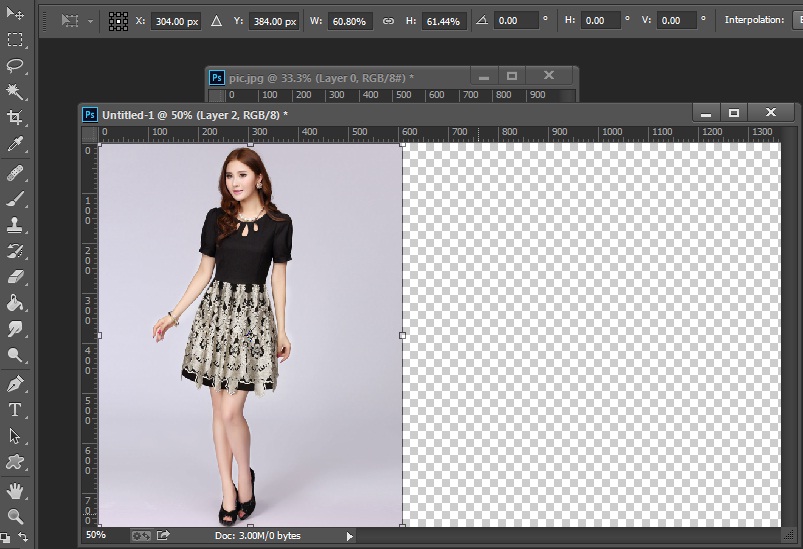
Task: Select the Eraser tool
Action: coord(15,277)
